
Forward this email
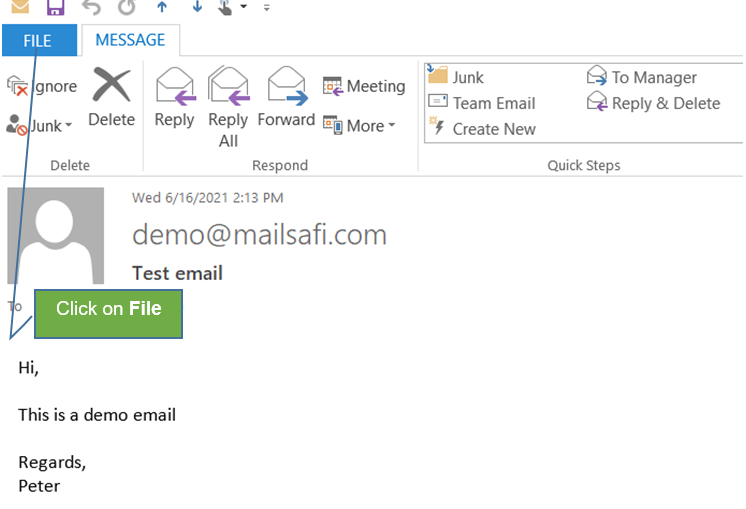[x=286, y=98]
